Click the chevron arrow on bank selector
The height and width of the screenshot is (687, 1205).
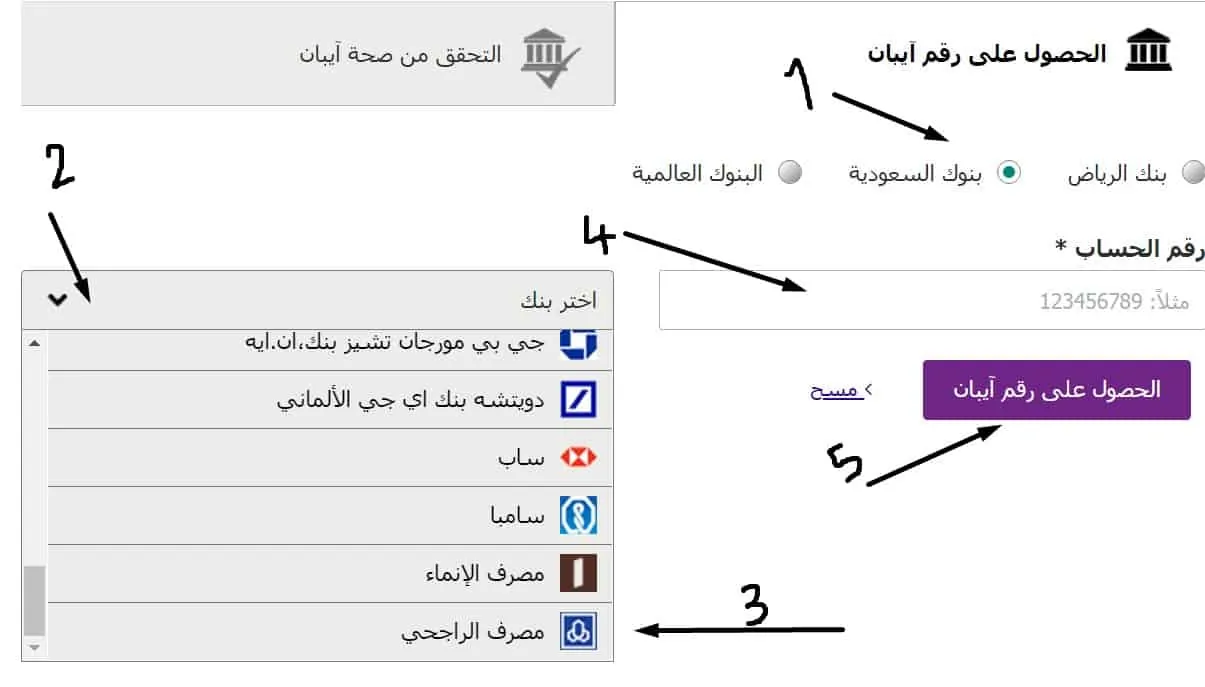(x=57, y=299)
